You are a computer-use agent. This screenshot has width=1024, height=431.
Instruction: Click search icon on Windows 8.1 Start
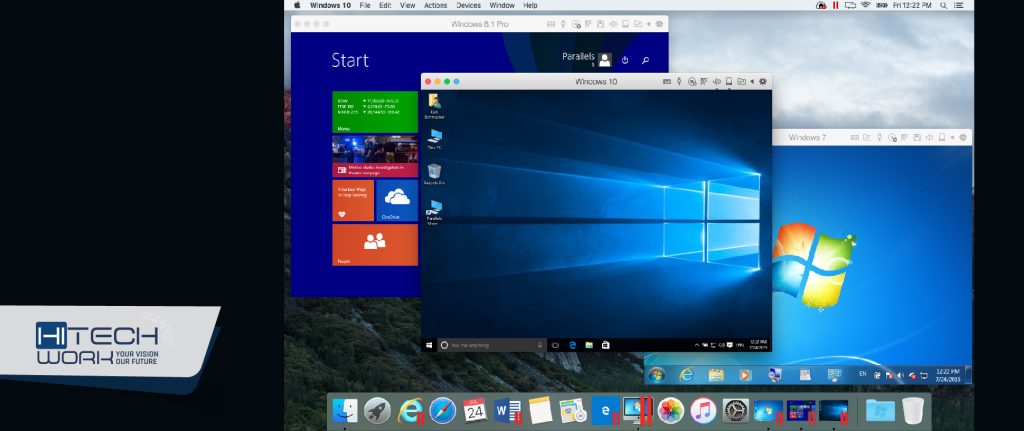(x=645, y=60)
